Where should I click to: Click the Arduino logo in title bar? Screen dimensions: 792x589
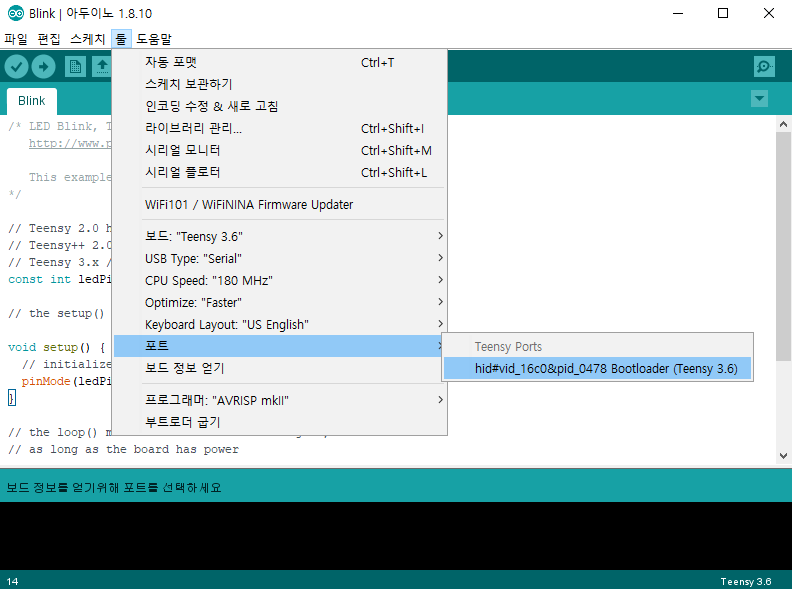click(16, 13)
